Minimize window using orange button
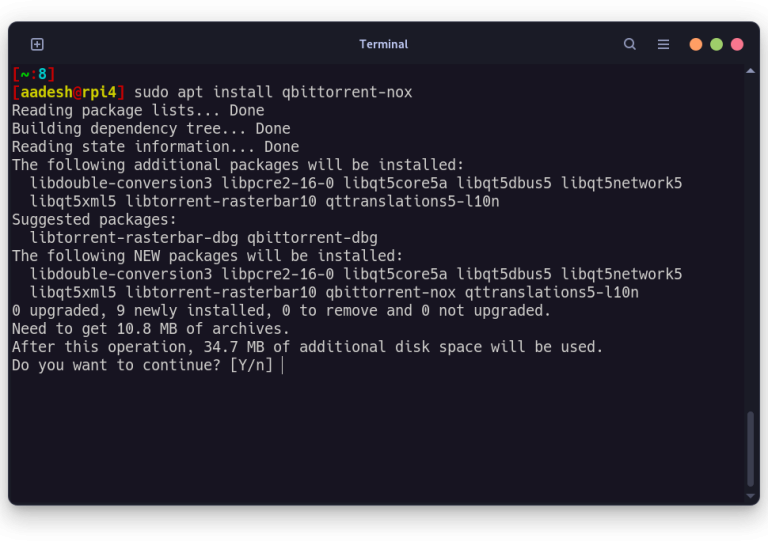768x542 pixels. pyautogui.click(x=696, y=45)
